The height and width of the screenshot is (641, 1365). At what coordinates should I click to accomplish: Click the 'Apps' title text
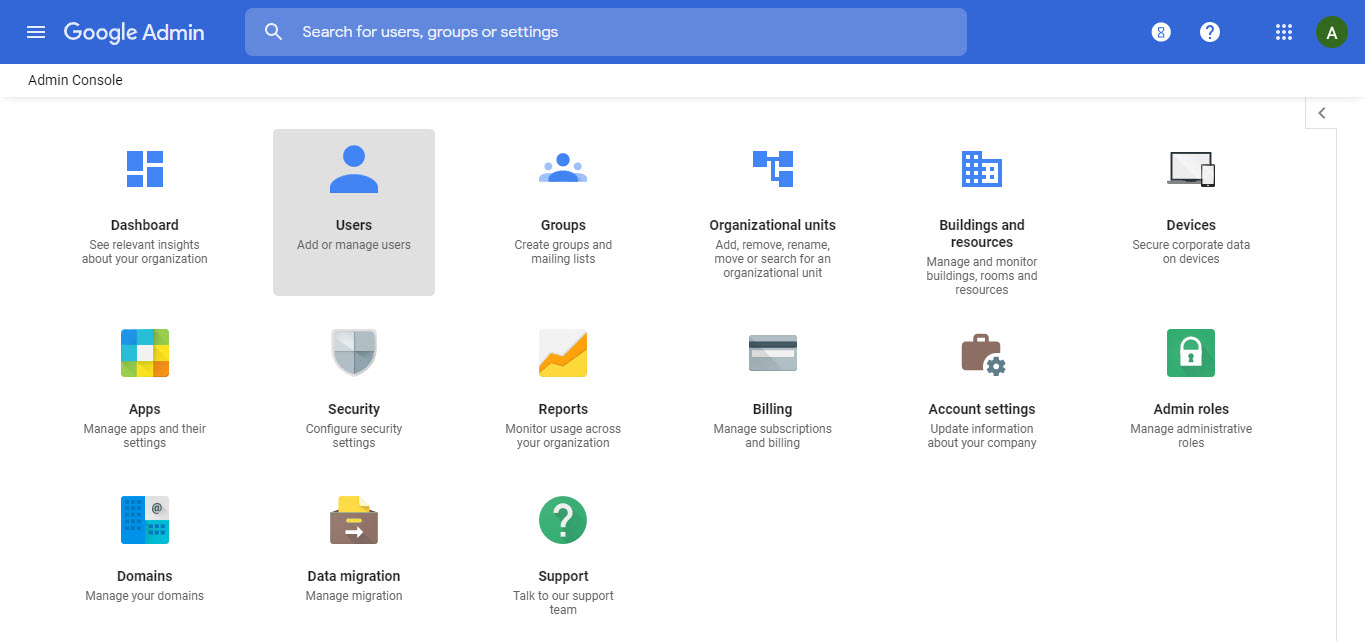click(x=145, y=409)
